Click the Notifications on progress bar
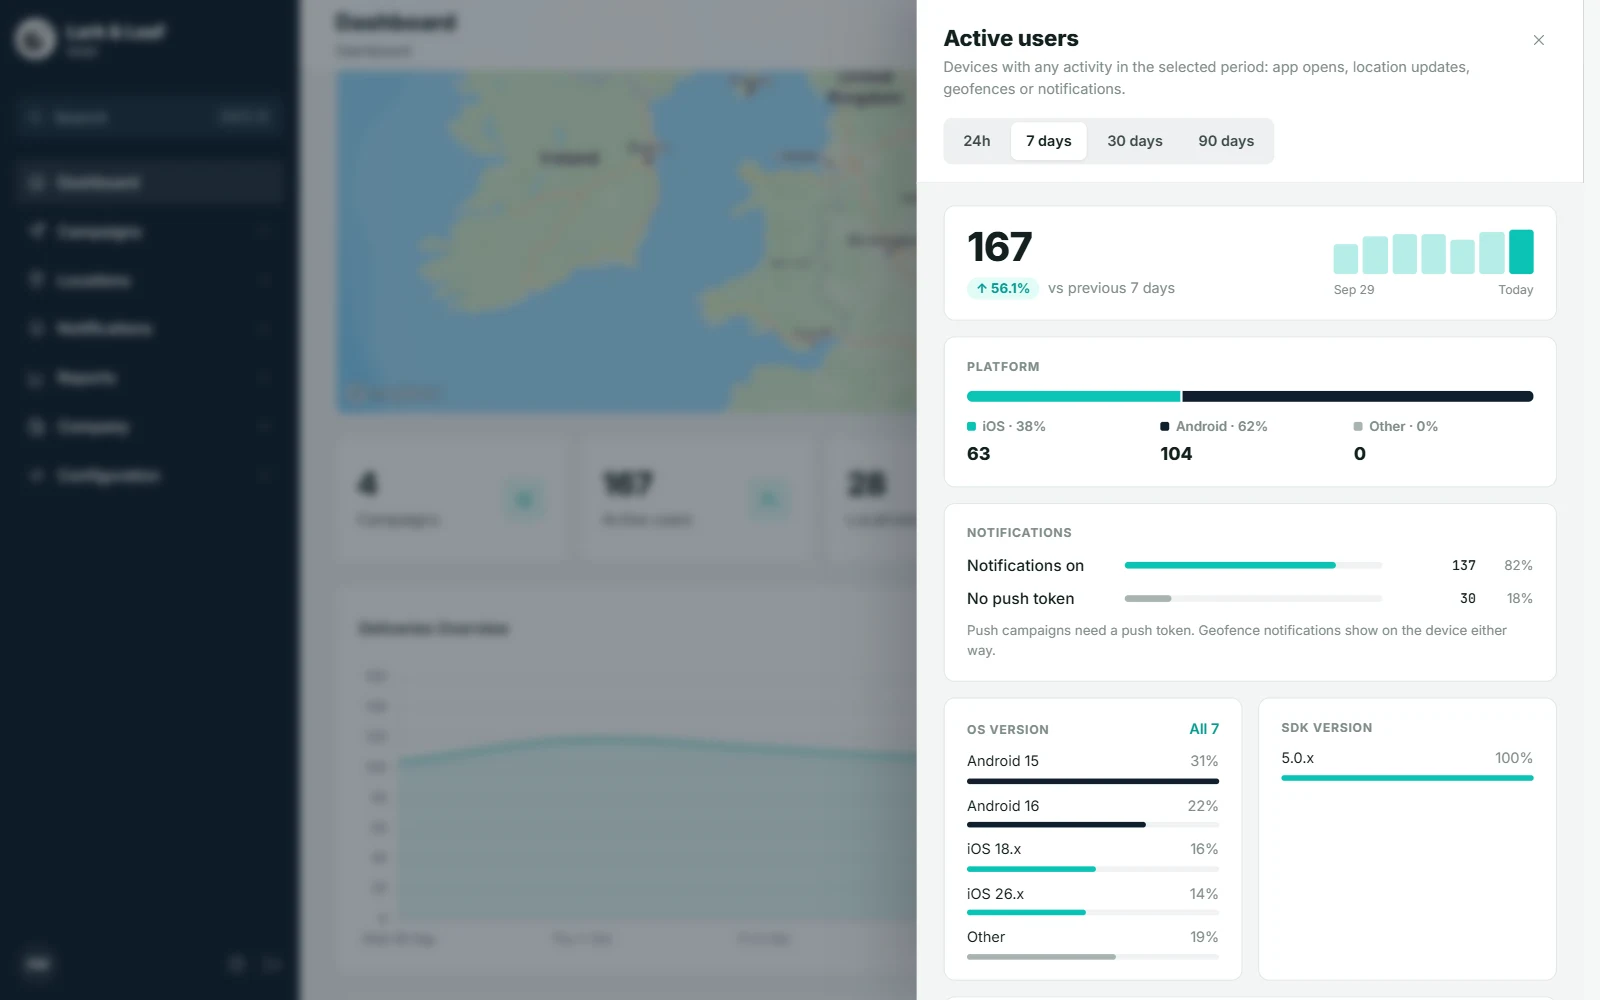1600x1000 pixels. pyautogui.click(x=1253, y=565)
